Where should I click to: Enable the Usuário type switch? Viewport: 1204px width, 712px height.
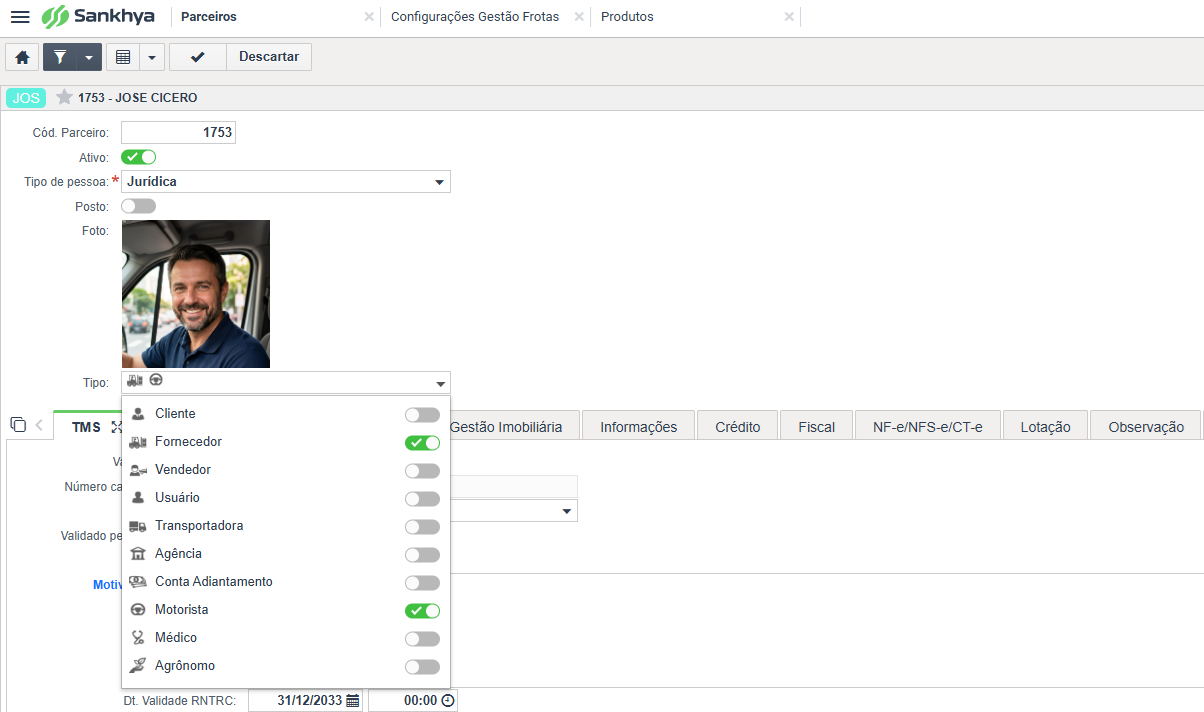pyautogui.click(x=422, y=499)
